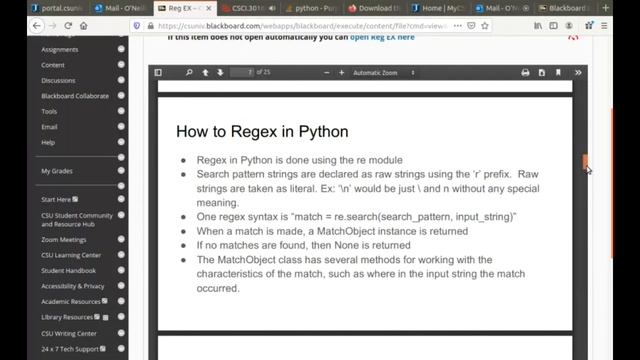The height and width of the screenshot is (360, 640).
Task: Open CSU Student Community and Resource Hub
Action: pos(77,220)
